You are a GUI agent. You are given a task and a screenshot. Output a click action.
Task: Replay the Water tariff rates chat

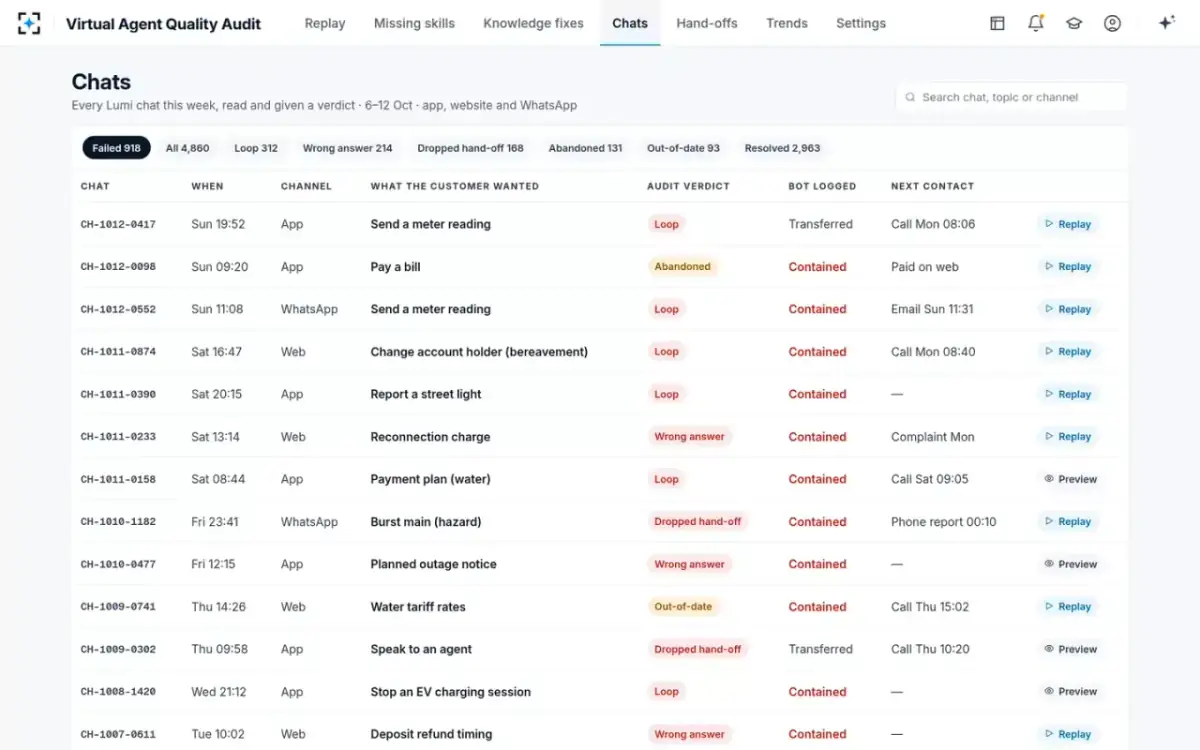point(1068,607)
